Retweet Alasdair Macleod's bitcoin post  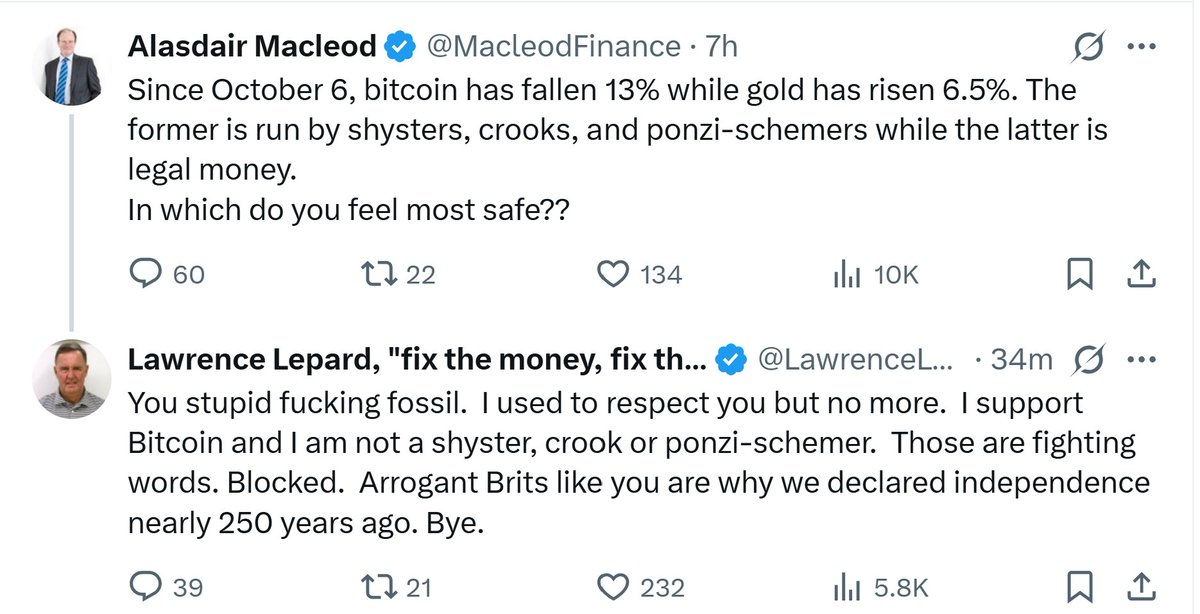[x=384, y=274]
